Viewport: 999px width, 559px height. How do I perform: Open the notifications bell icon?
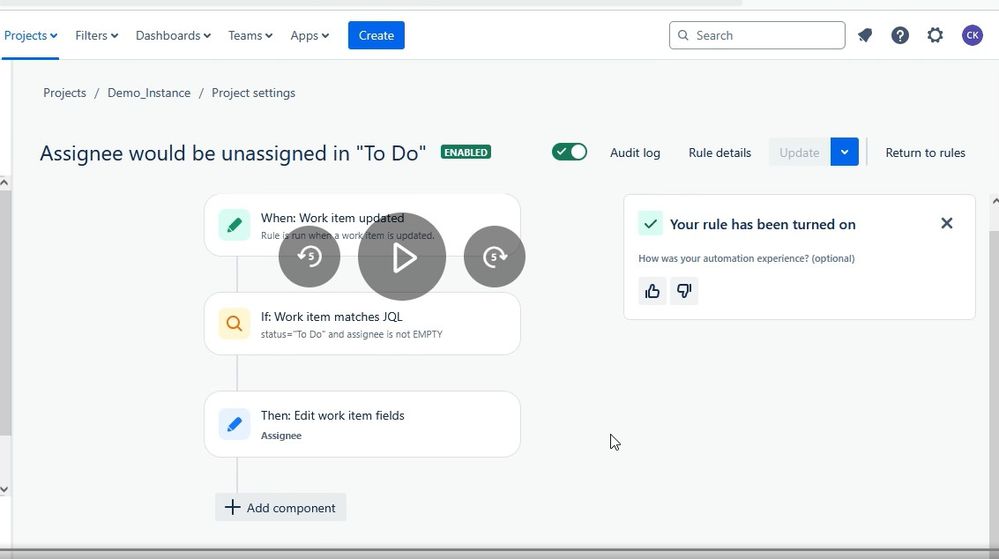point(865,36)
